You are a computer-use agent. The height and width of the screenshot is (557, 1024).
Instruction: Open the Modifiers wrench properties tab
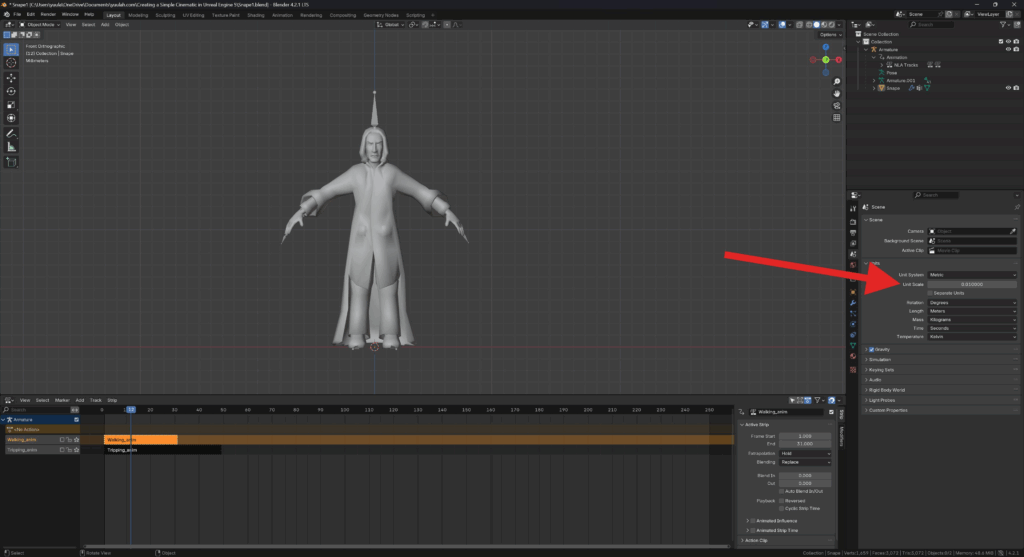coord(852,302)
